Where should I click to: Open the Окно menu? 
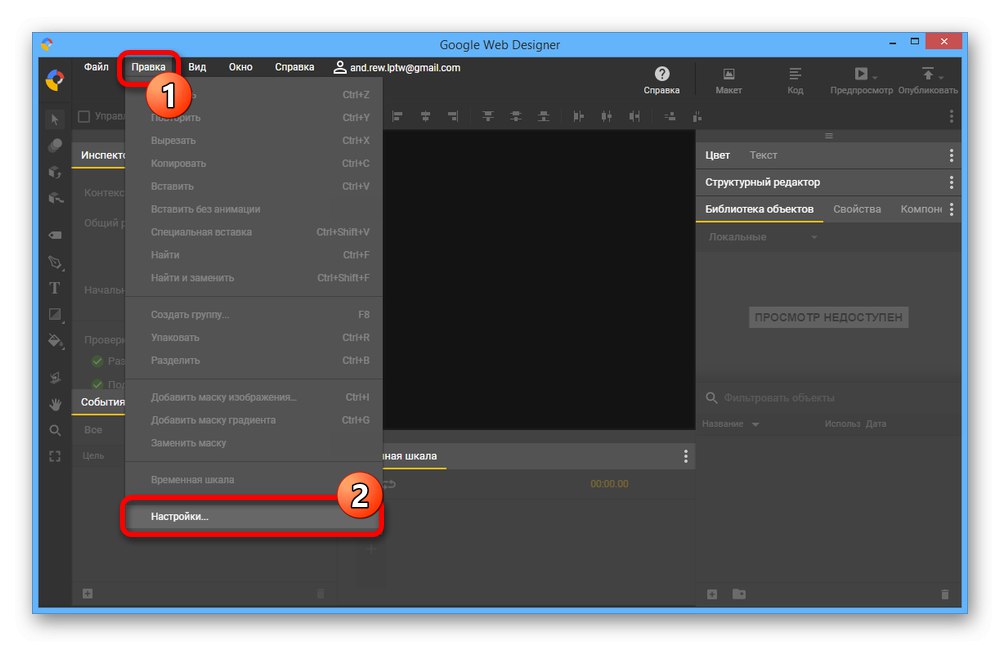point(240,67)
